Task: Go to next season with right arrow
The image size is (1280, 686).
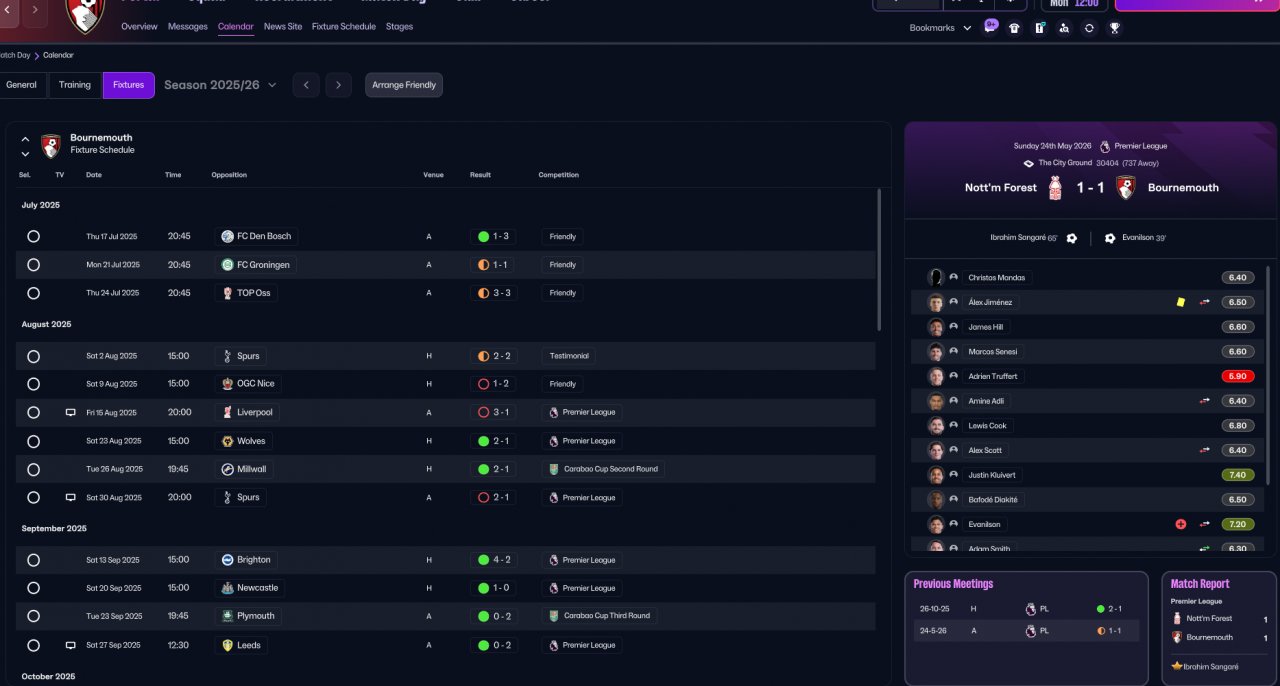Action: click(339, 85)
